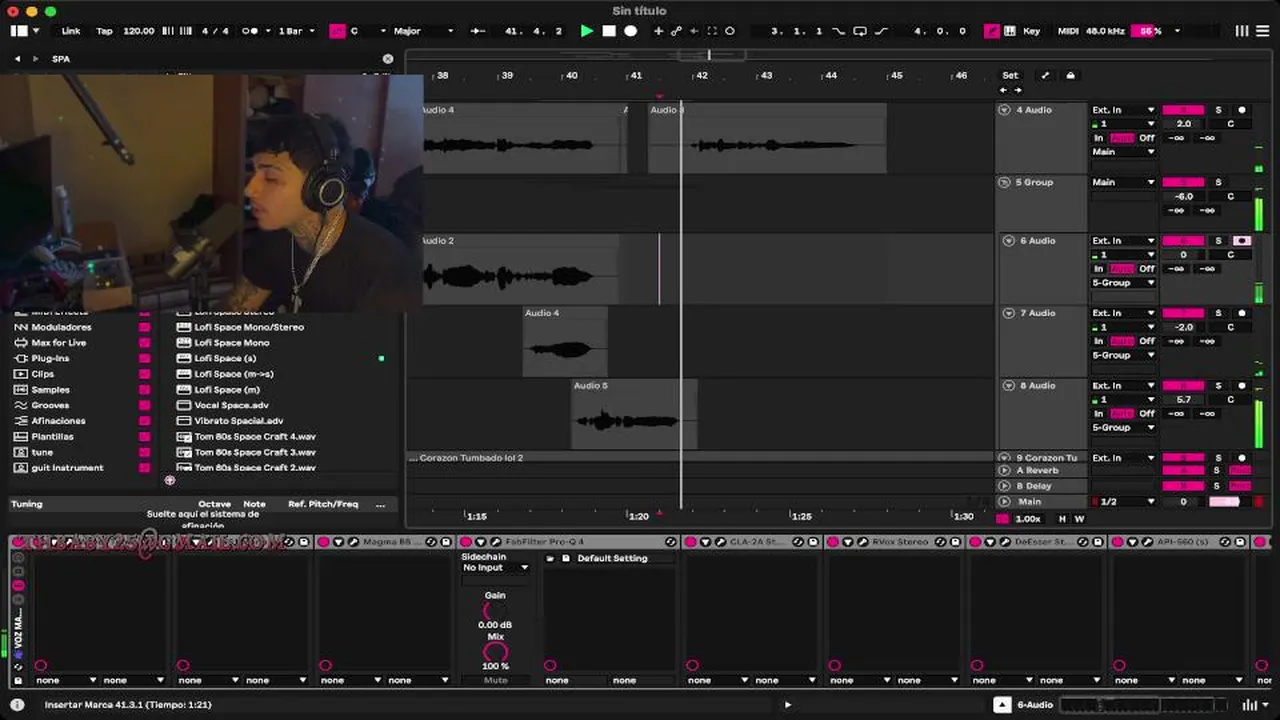Viewport: 1280px width, 720px height.
Task: Open the 4 Audio Ext. In input dropdown
Action: pos(1123,110)
